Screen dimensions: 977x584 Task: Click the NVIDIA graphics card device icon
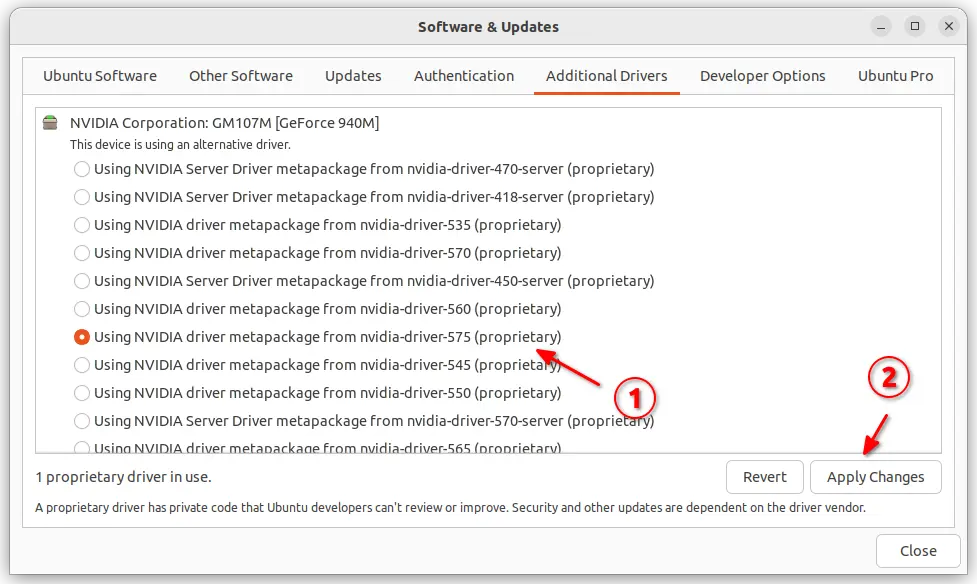pyautogui.click(x=50, y=122)
